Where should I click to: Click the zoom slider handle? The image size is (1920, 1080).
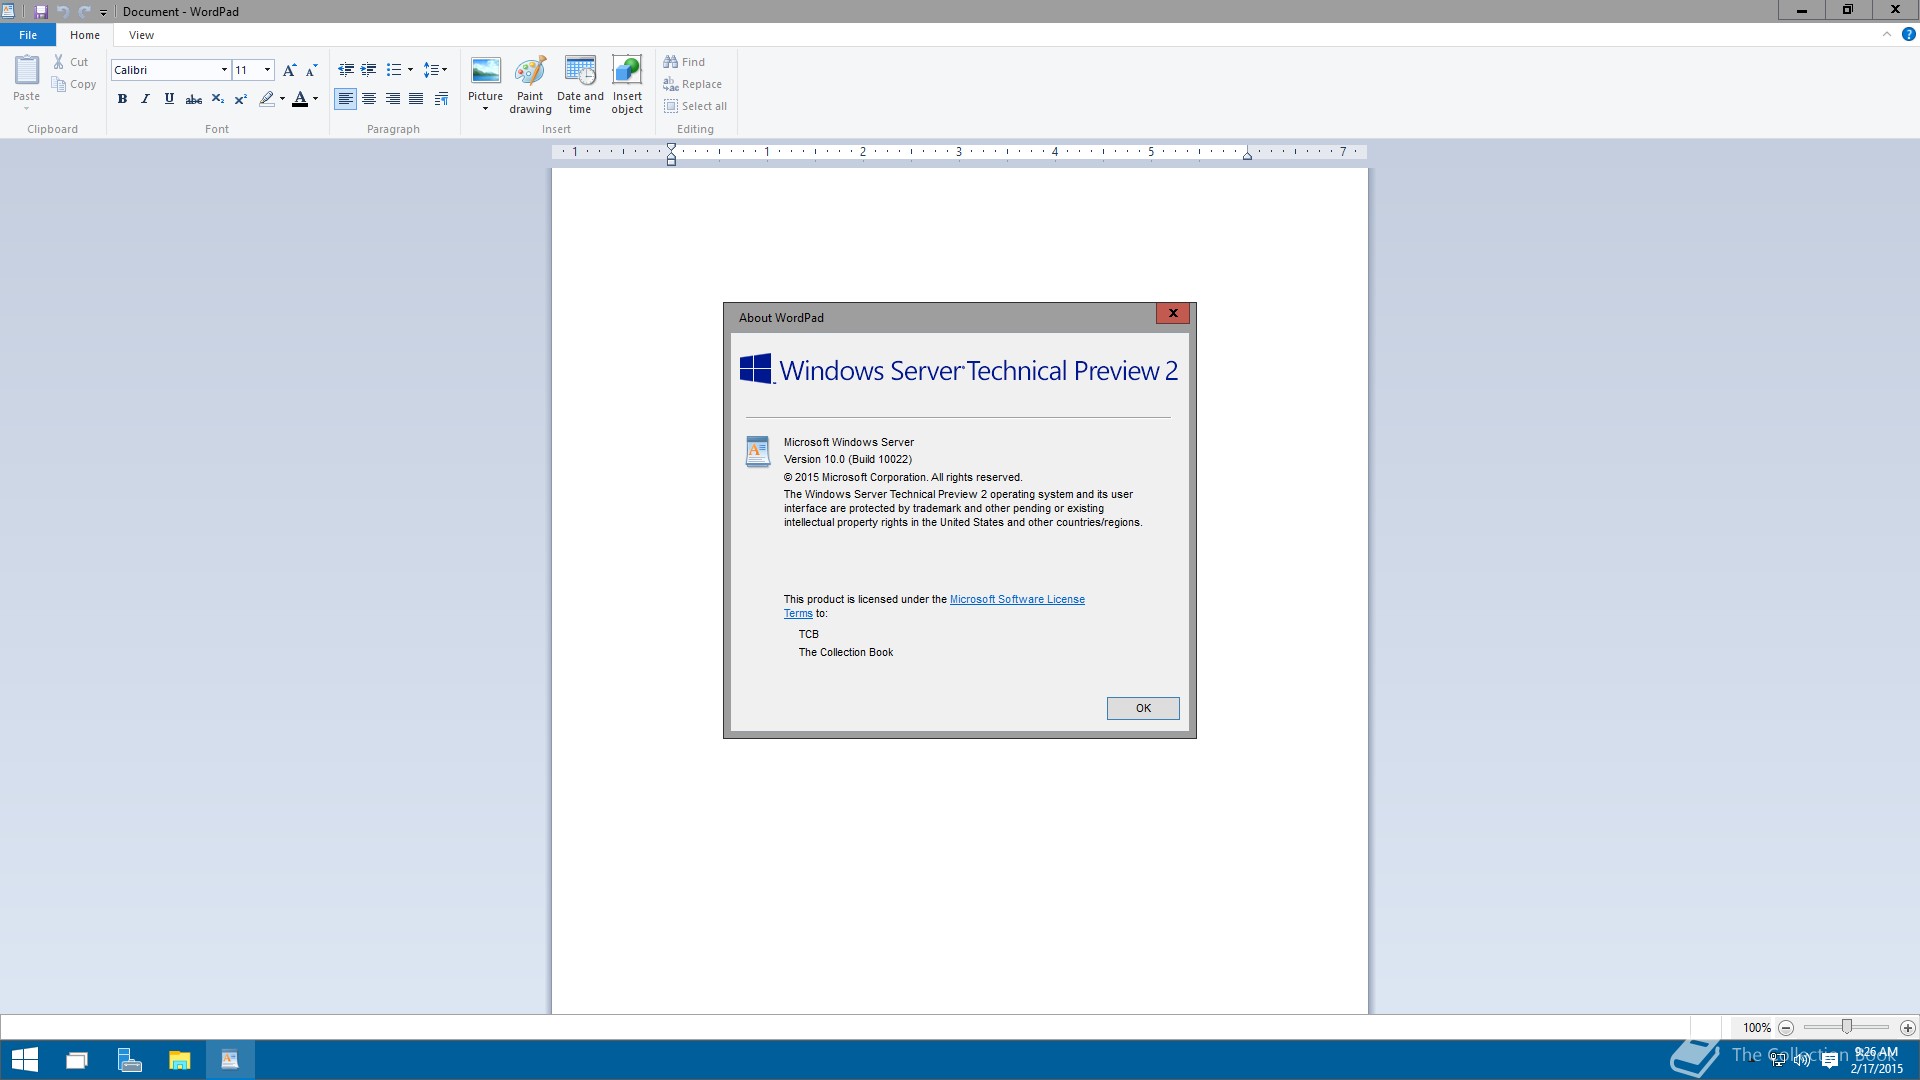(x=1847, y=1027)
